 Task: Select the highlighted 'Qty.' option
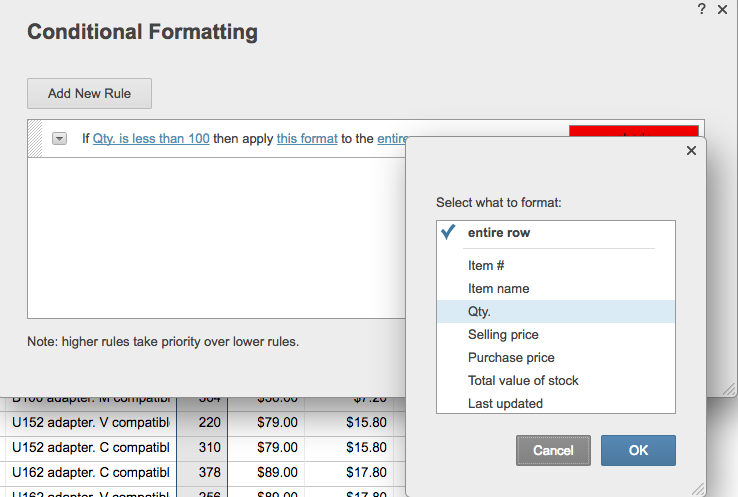tap(479, 312)
